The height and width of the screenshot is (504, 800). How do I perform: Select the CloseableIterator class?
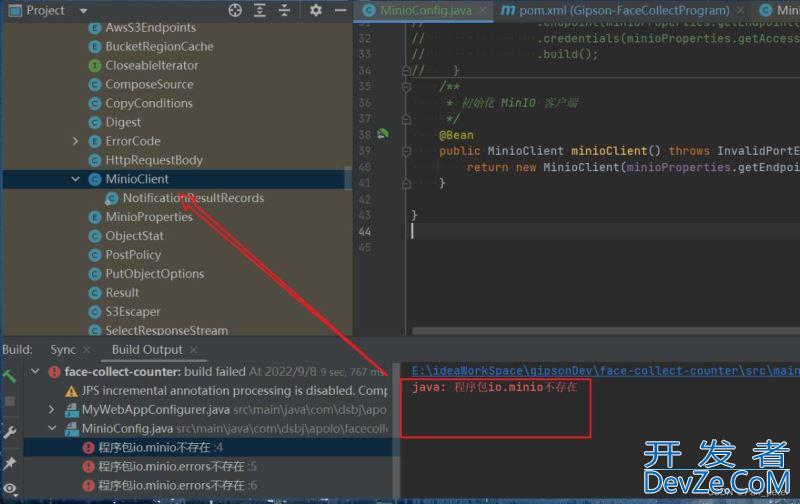click(x=152, y=65)
